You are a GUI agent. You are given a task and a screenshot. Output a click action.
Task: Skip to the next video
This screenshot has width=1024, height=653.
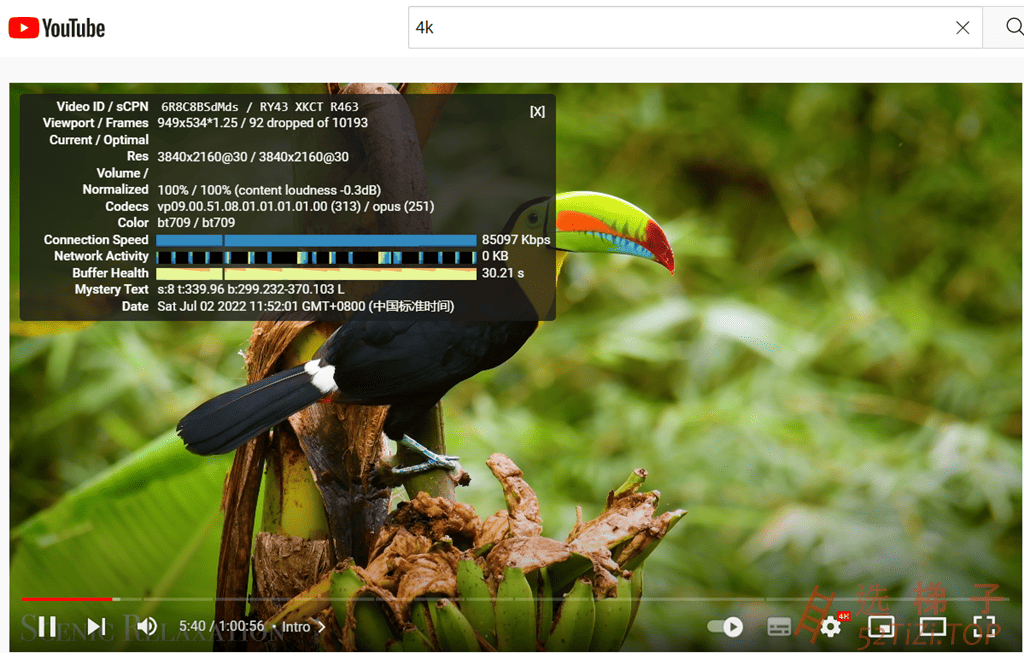pyautogui.click(x=96, y=627)
